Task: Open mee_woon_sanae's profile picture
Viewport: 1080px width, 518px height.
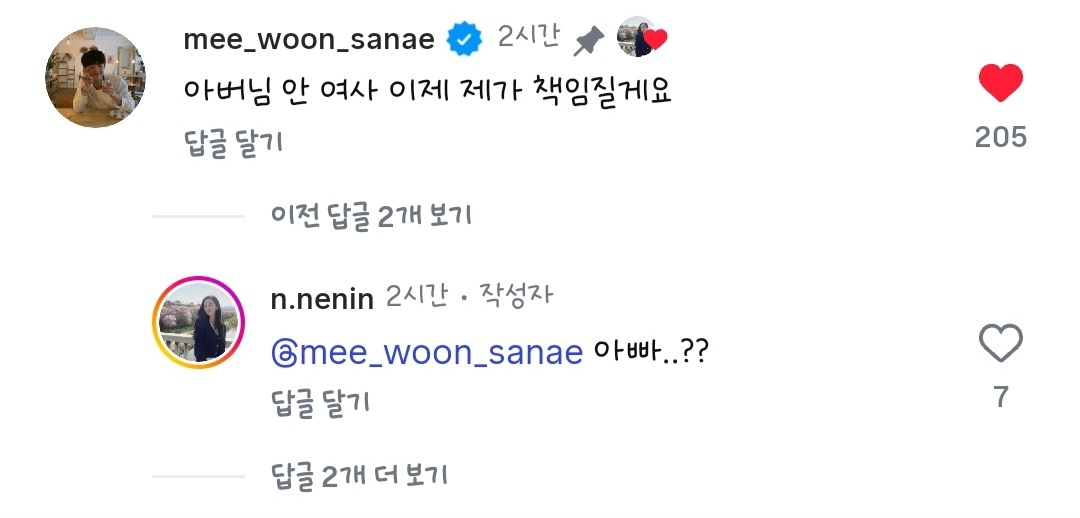Action: pyautogui.click(x=97, y=79)
